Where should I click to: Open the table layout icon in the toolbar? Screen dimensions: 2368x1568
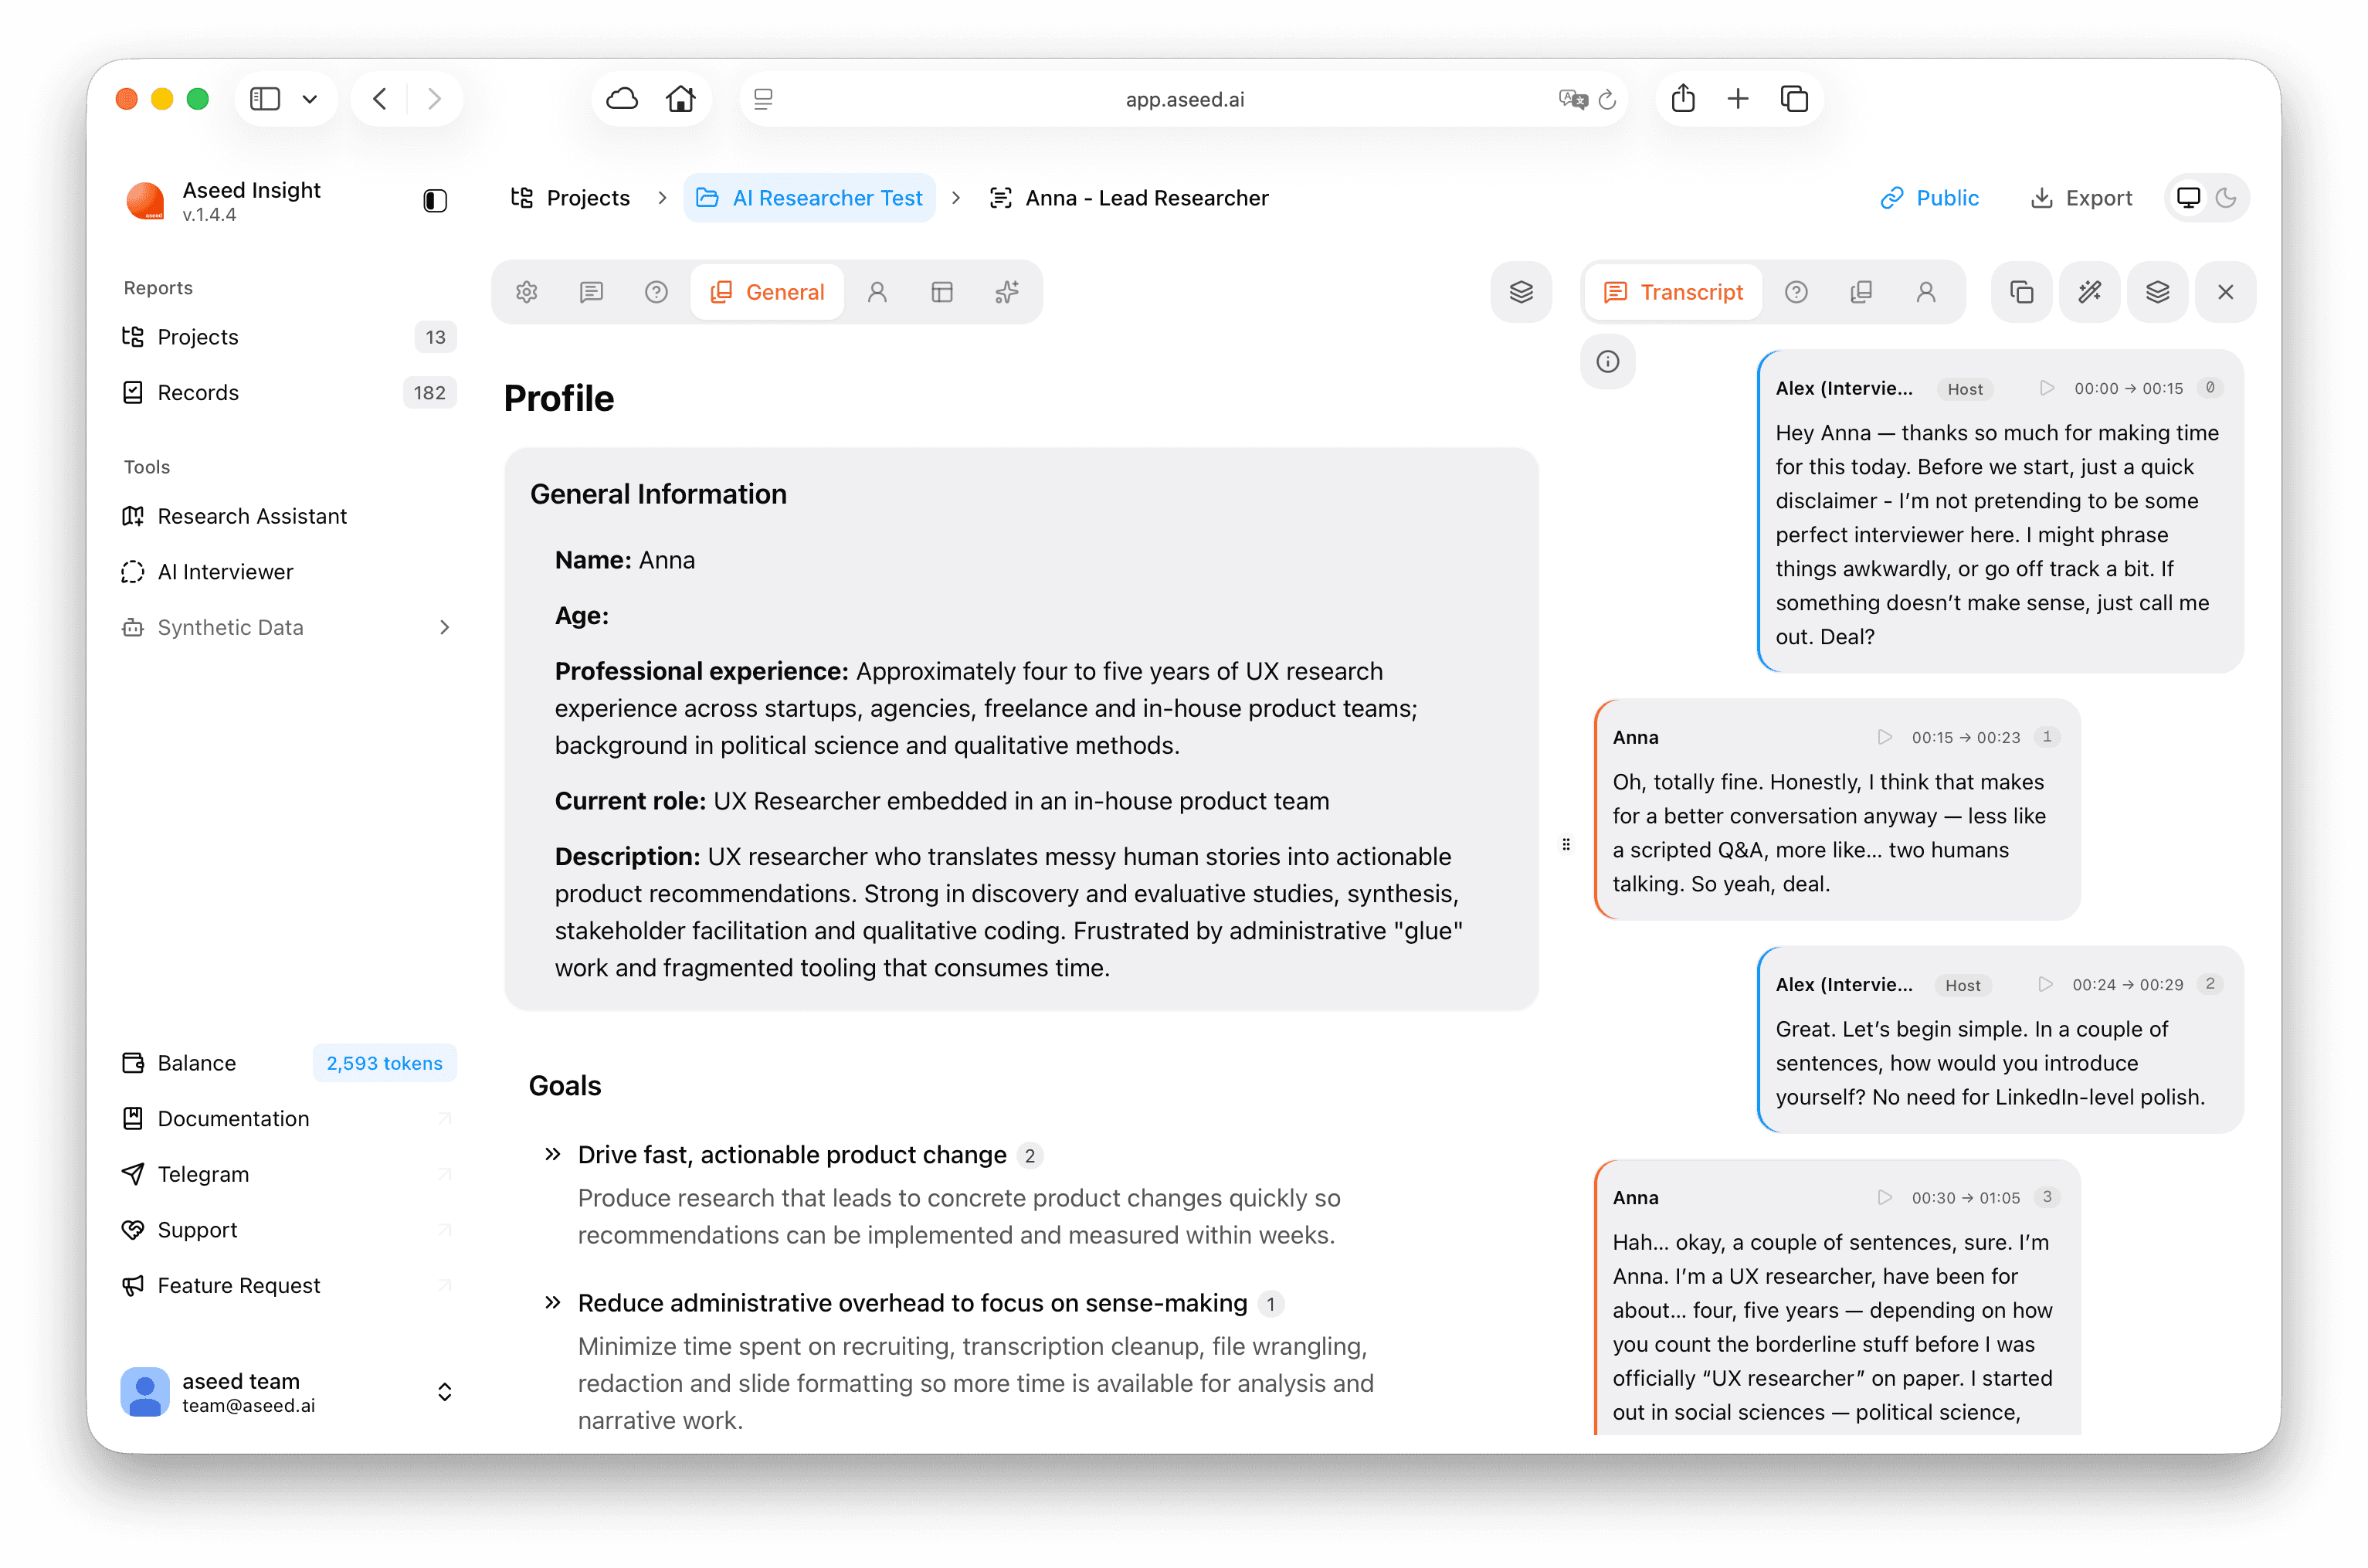click(942, 291)
